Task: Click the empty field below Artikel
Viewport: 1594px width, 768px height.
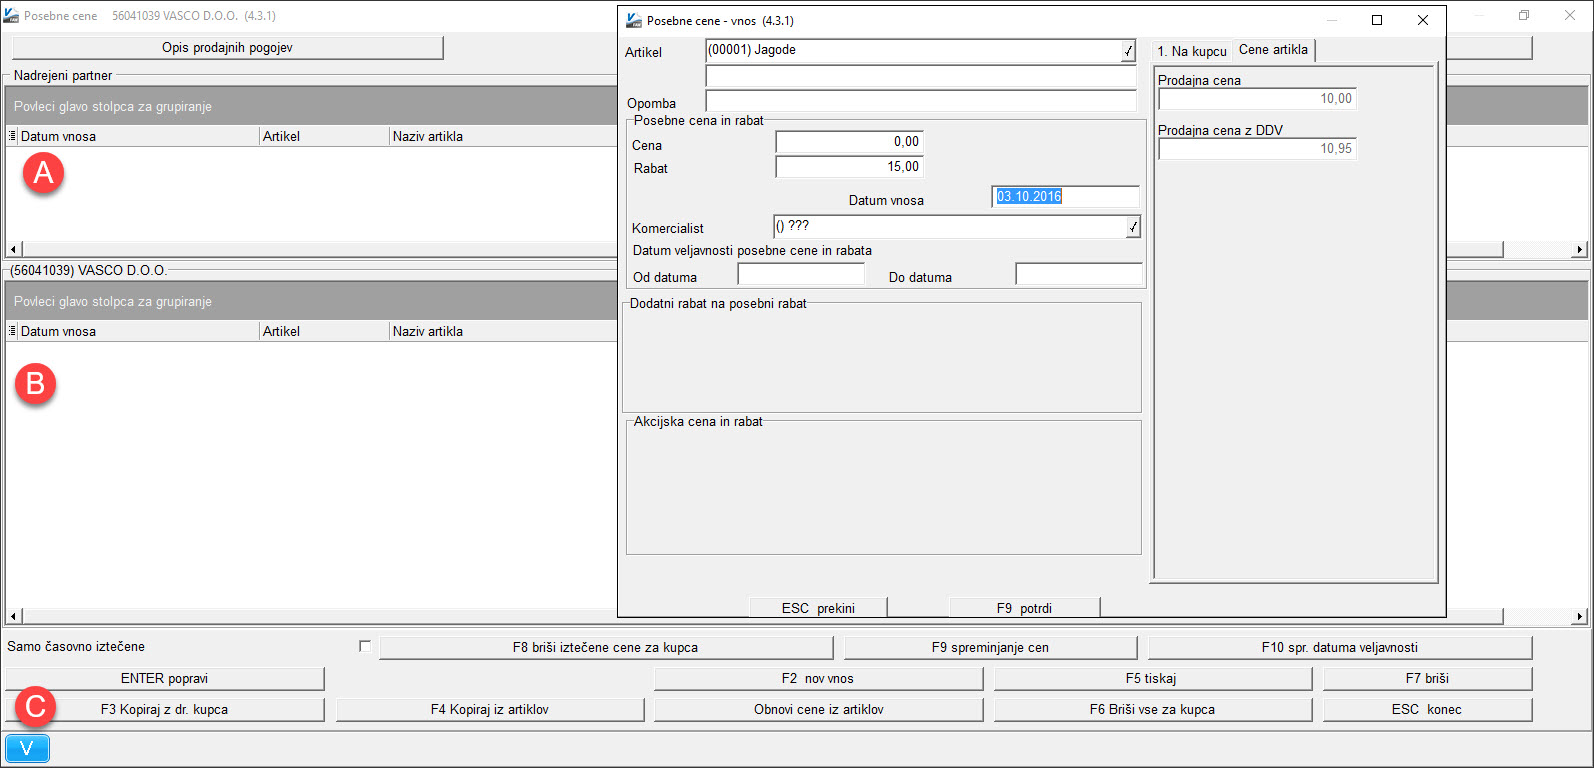Action: (921, 76)
